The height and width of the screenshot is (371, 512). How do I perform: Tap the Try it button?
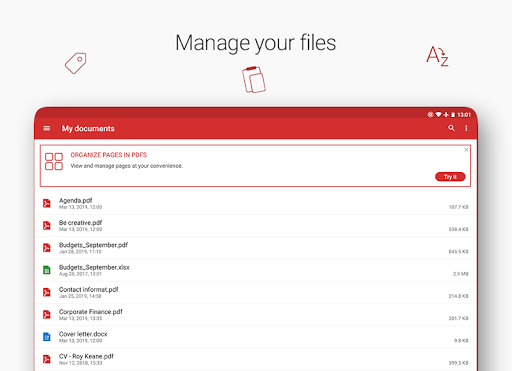[x=450, y=177]
